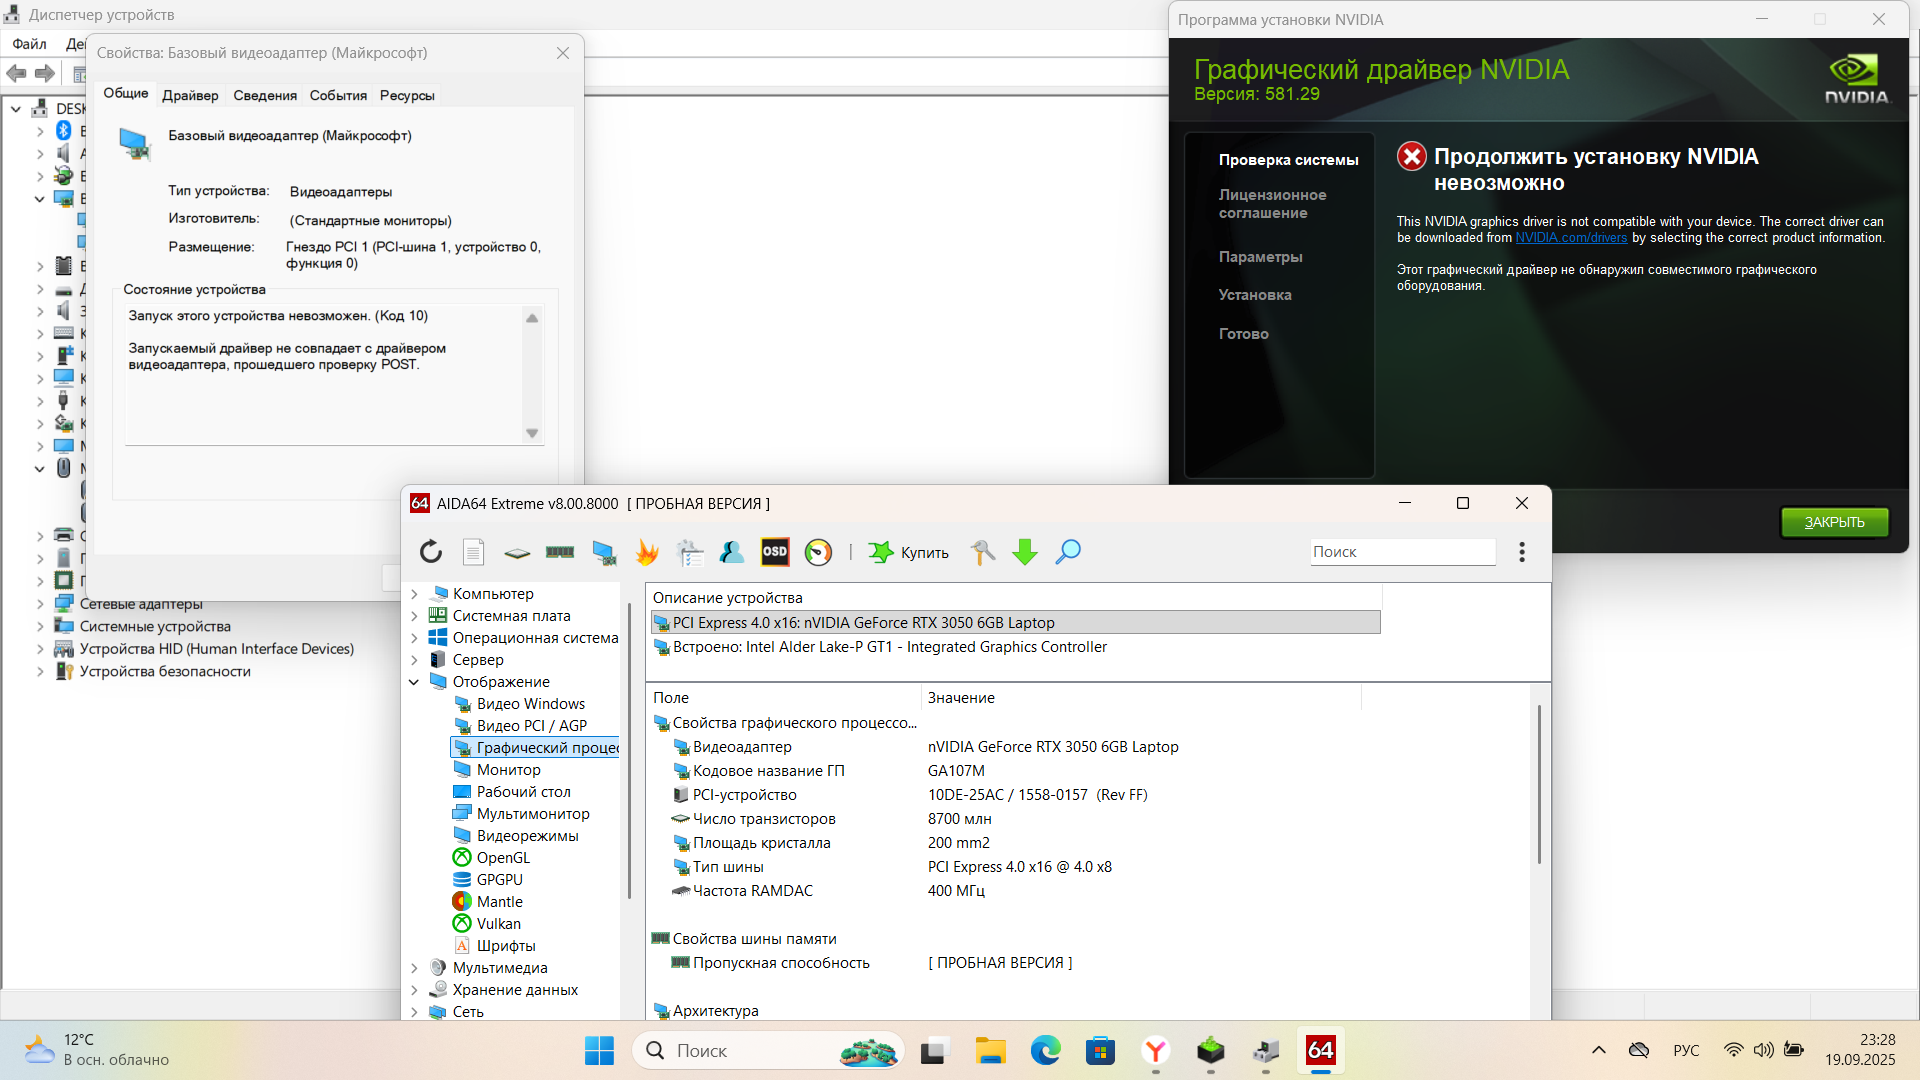The image size is (1920, 1080).
Task: Expand Системные устройства in Device Manager
Action: pos(40,626)
